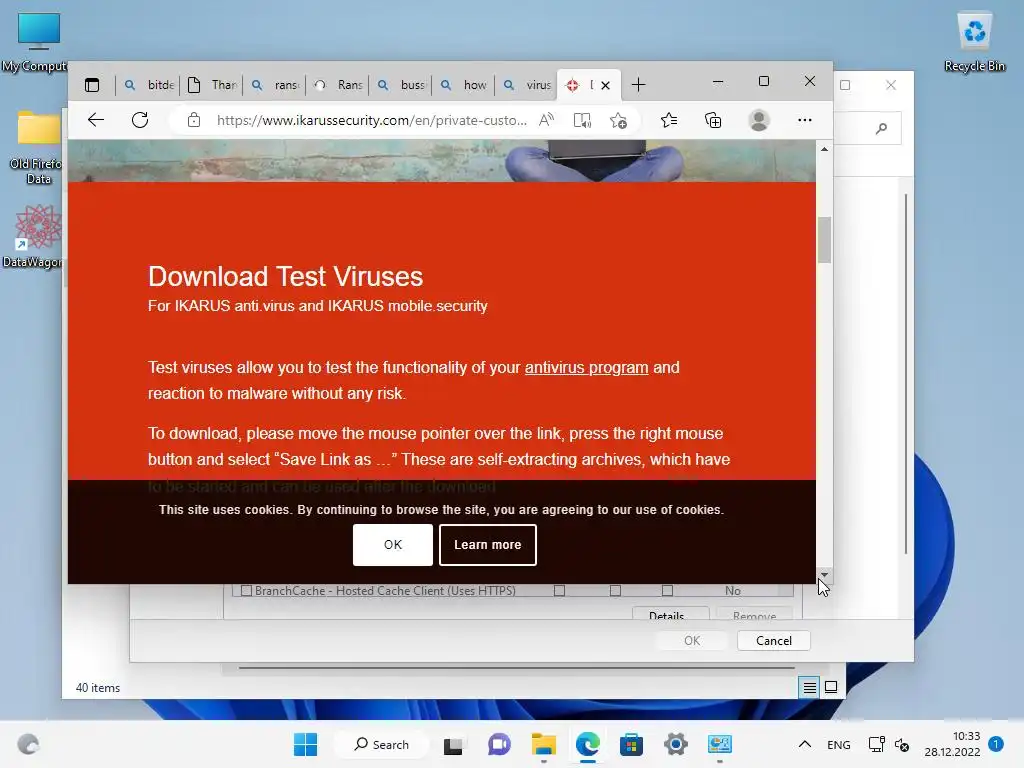Open Microsoft Store from the taskbar
This screenshot has width=1024, height=768.
[x=632, y=744]
